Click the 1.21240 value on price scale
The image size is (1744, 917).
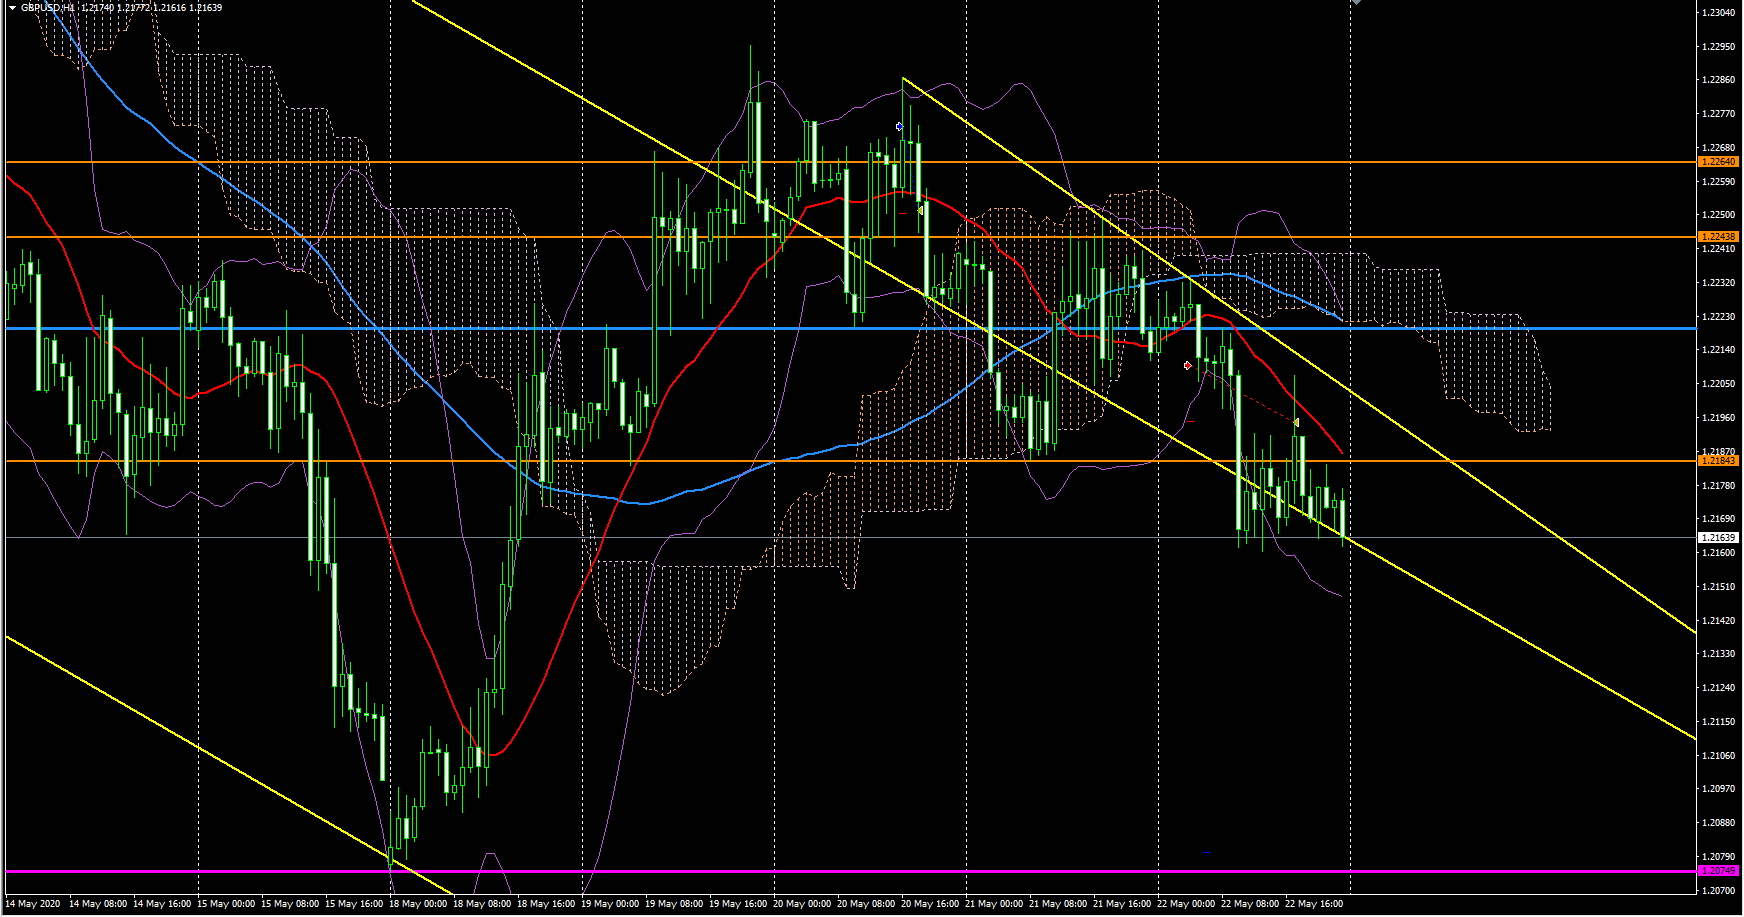point(1718,688)
